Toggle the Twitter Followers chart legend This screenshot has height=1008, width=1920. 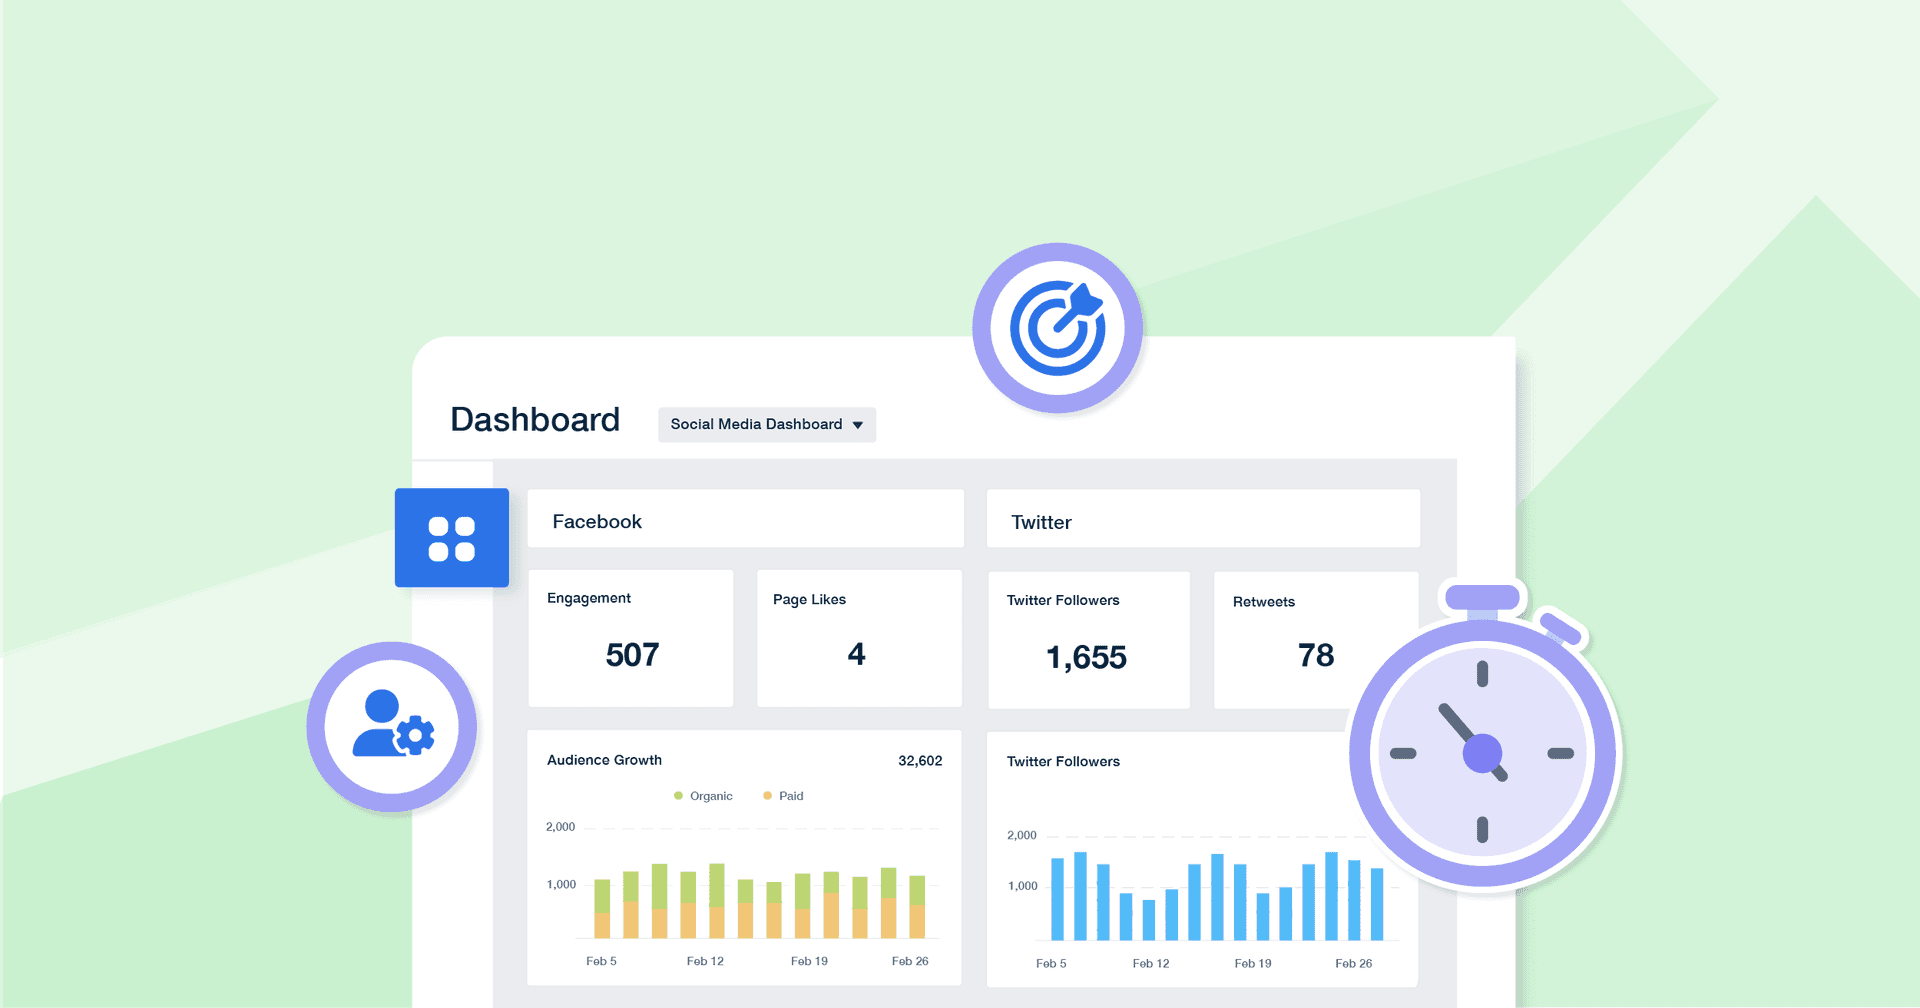click(x=1063, y=761)
